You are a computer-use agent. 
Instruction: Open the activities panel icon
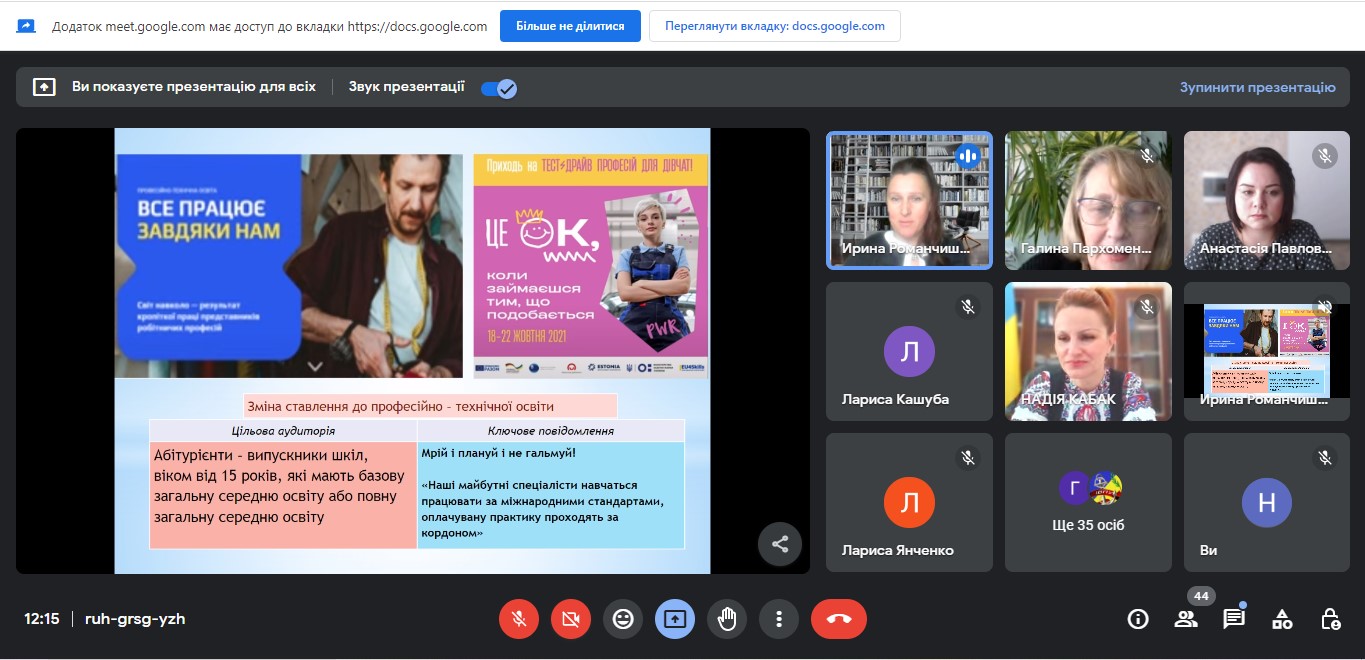1282,619
